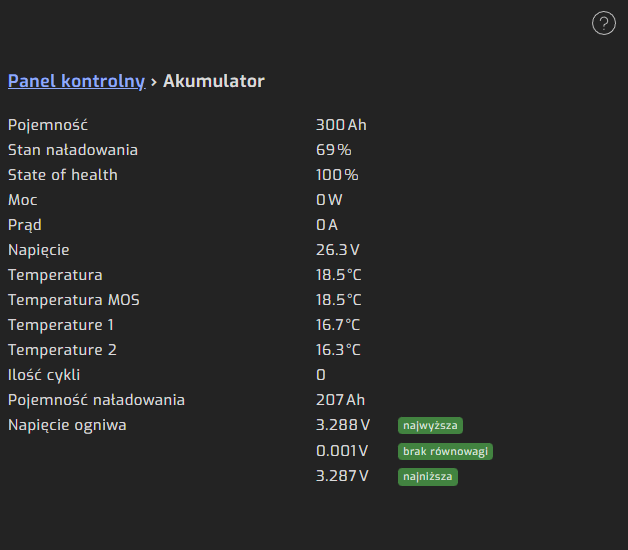Open the help question mark icon

pos(604,24)
